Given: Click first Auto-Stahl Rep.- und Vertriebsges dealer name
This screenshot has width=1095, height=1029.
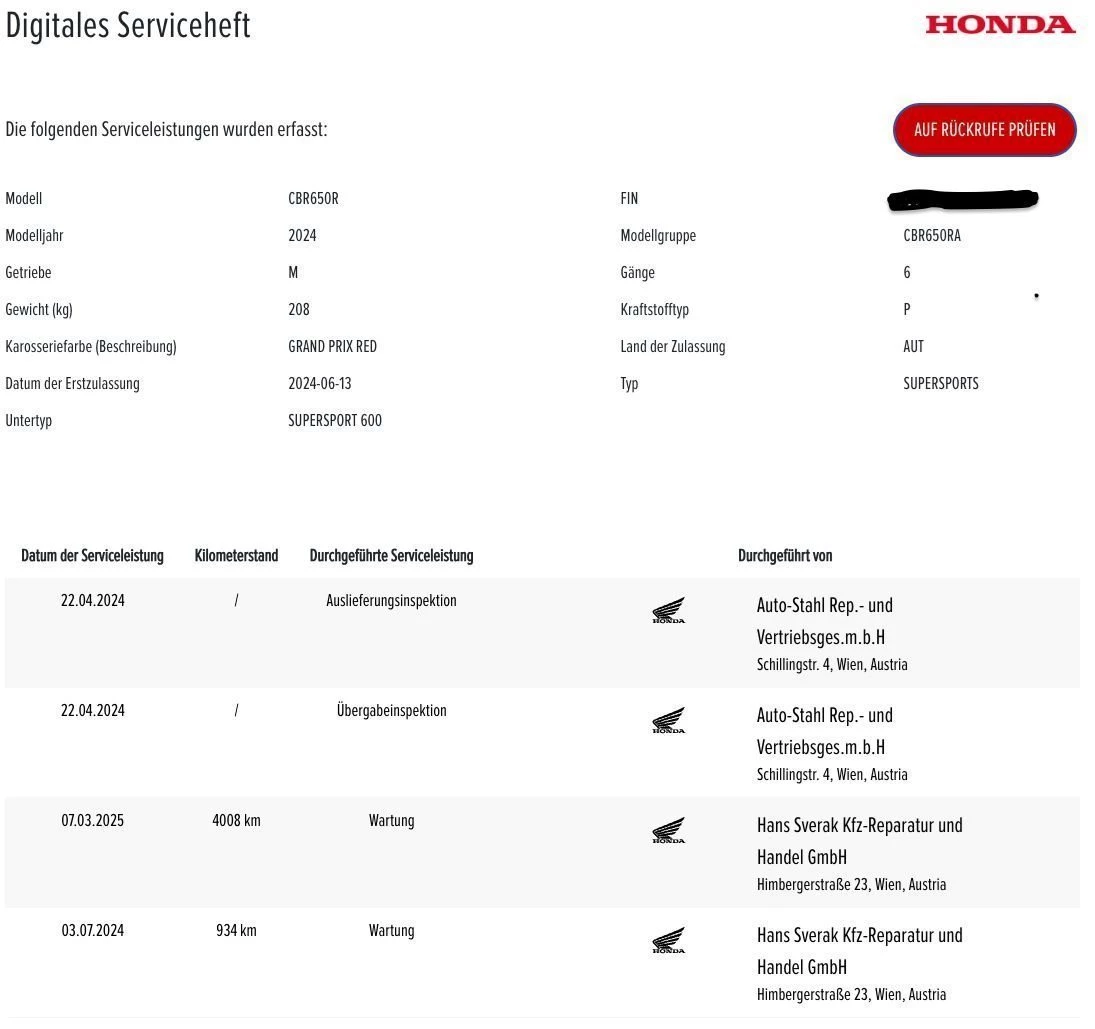Looking at the screenshot, I should point(825,621).
